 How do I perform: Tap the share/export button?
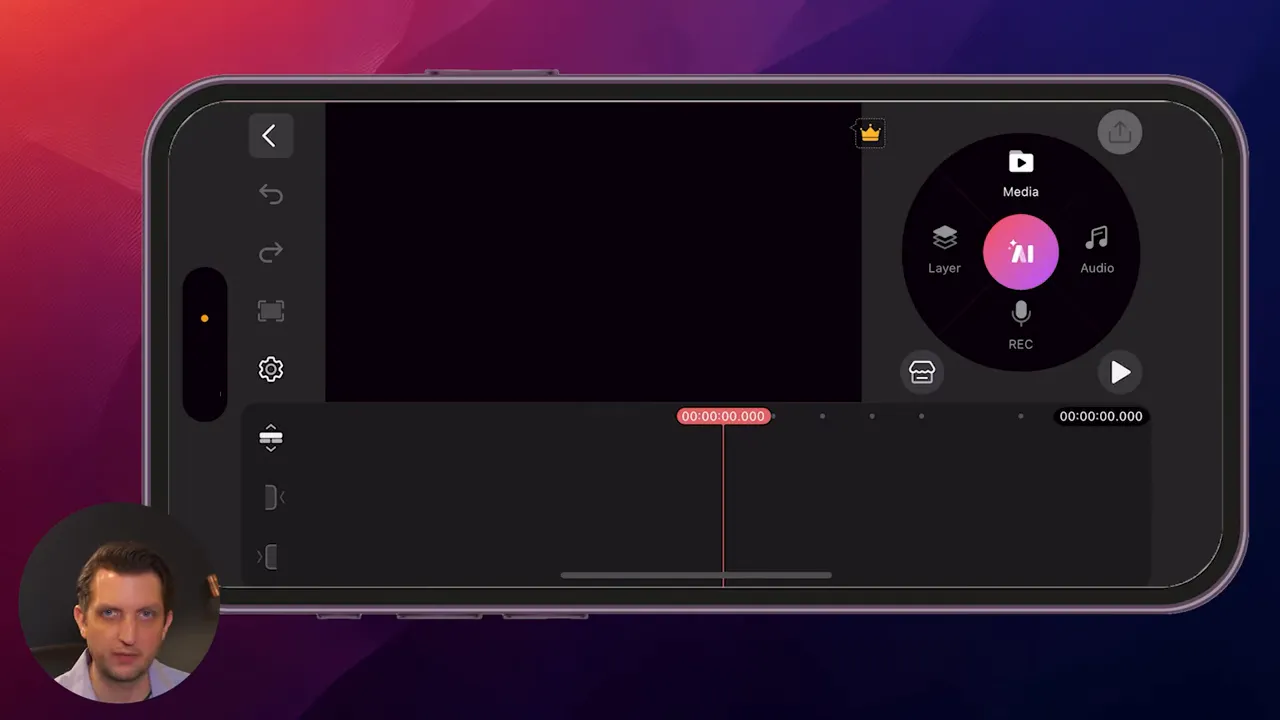(x=1120, y=131)
